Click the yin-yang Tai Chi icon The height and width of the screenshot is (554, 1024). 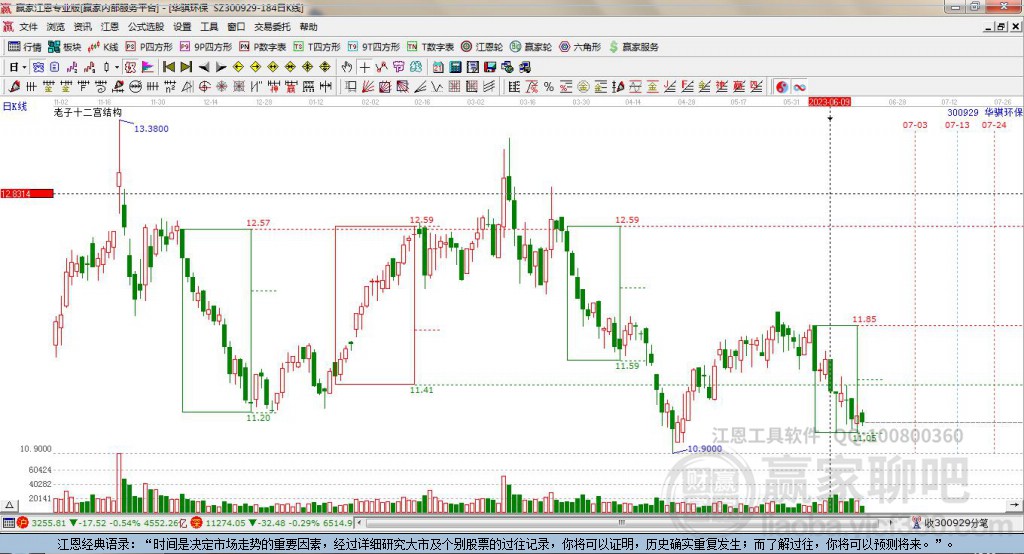(782, 86)
